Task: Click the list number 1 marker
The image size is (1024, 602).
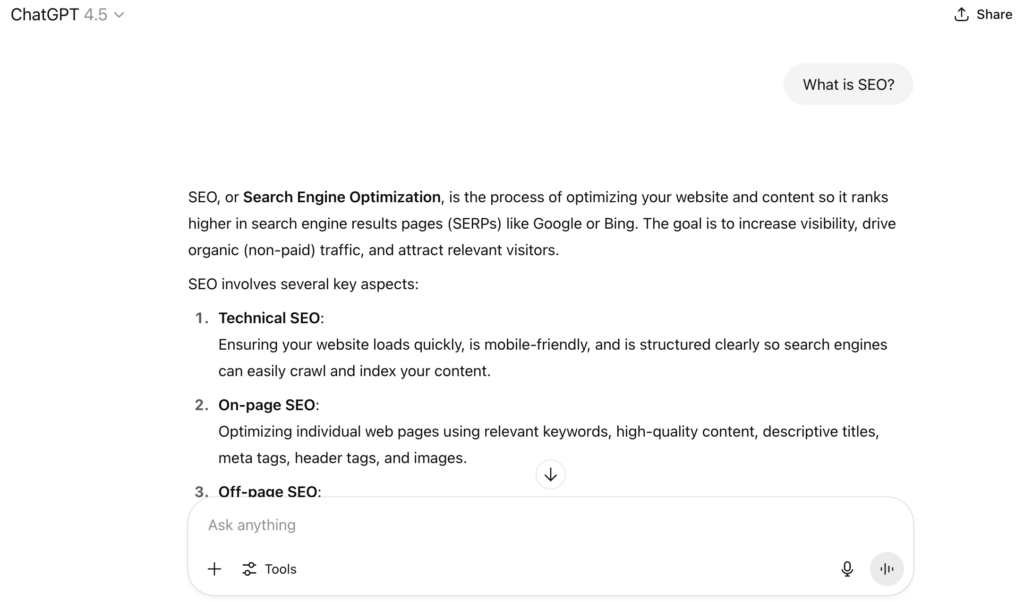Action: 200,318
